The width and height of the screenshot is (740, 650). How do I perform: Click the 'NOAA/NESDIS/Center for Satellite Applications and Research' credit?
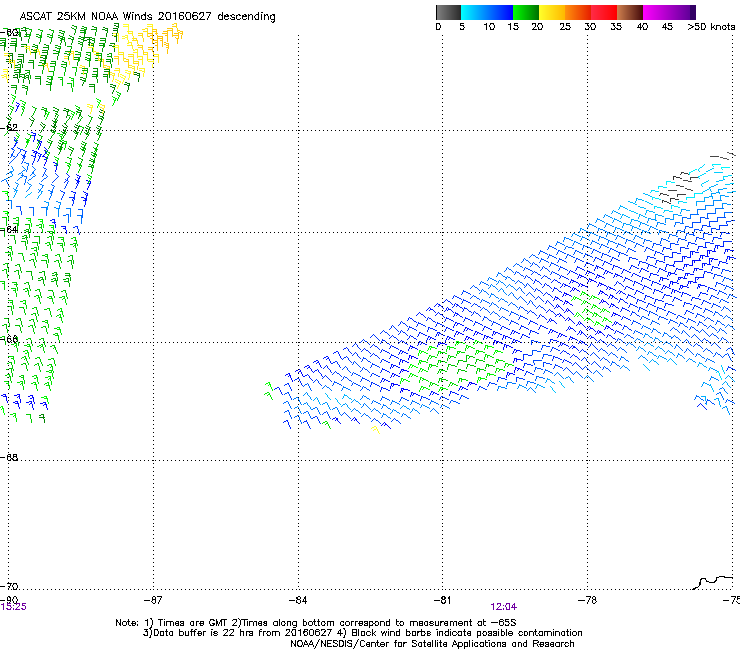[x=432, y=644]
